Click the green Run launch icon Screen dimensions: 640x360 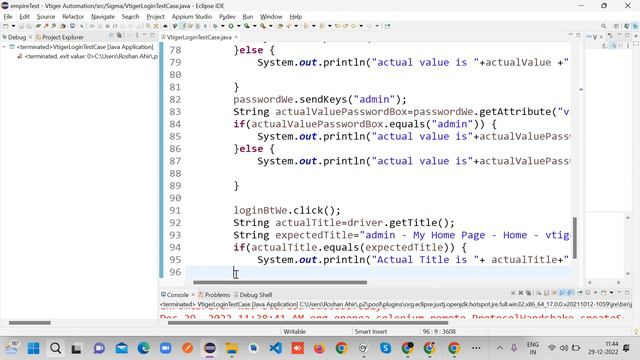pyautogui.click(x=231, y=26)
